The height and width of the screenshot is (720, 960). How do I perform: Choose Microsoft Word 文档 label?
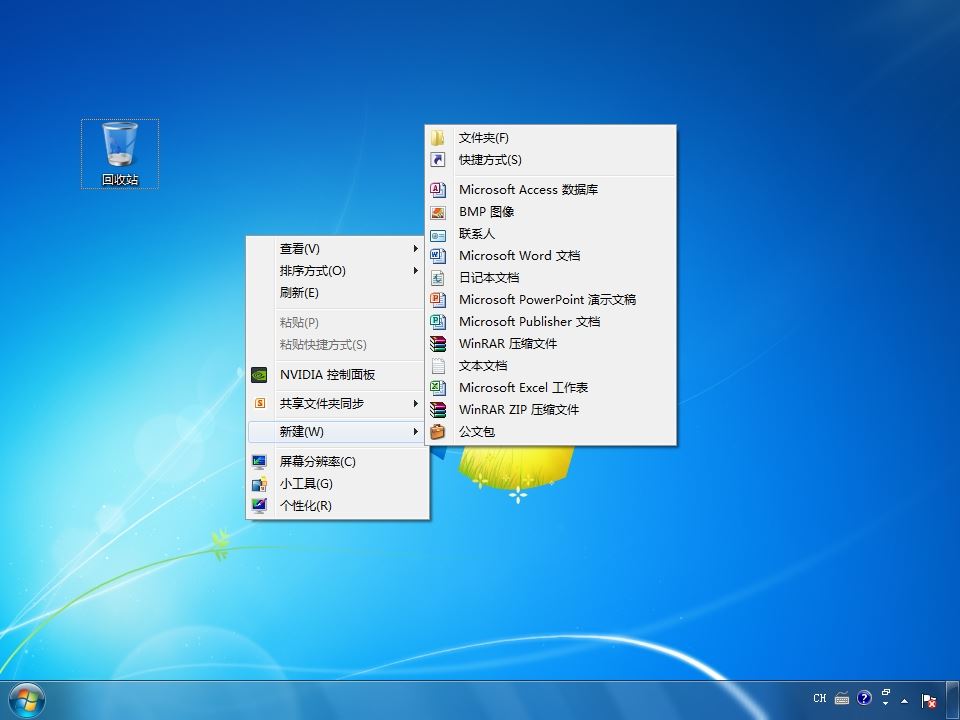(520, 256)
